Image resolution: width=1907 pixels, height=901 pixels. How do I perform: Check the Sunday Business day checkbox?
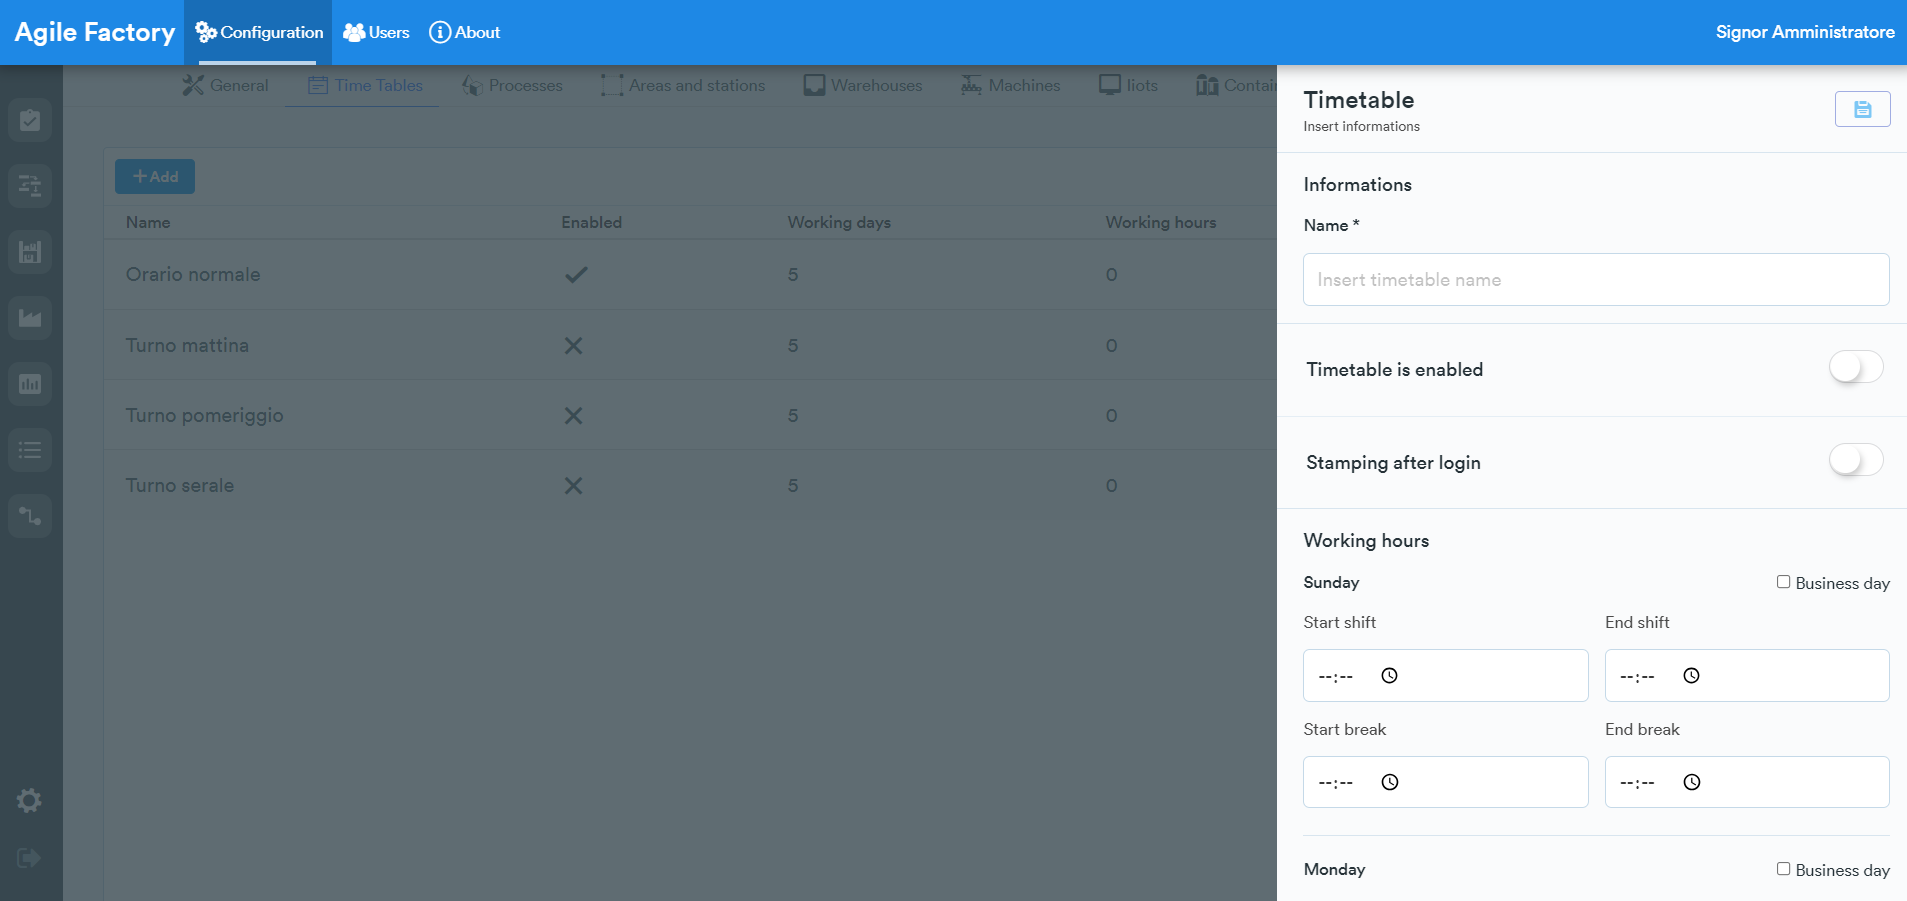[1783, 582]
